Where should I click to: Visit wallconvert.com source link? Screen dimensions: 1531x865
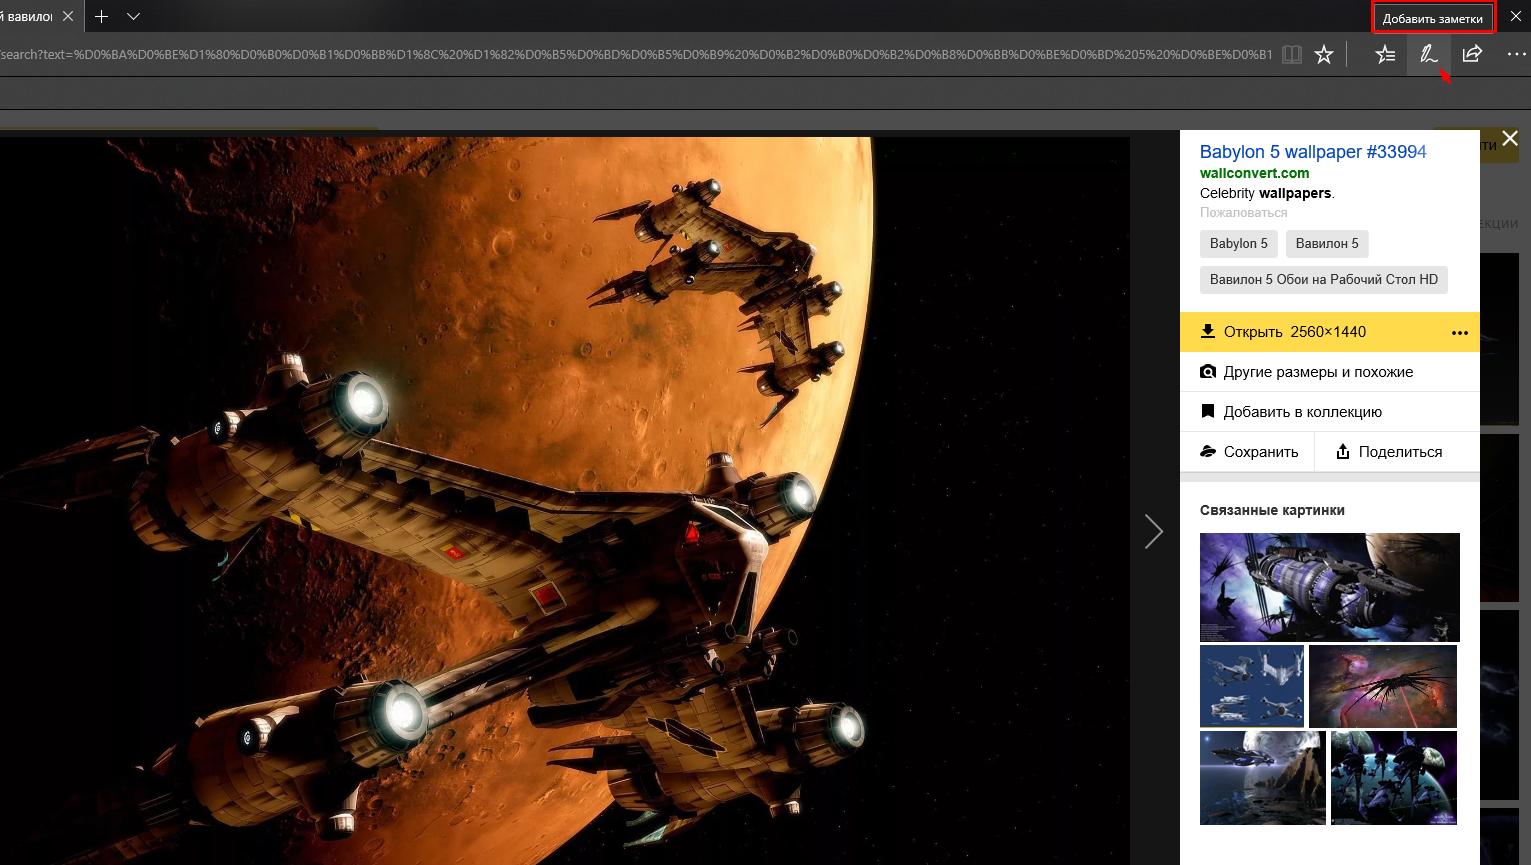[1254, 173]
